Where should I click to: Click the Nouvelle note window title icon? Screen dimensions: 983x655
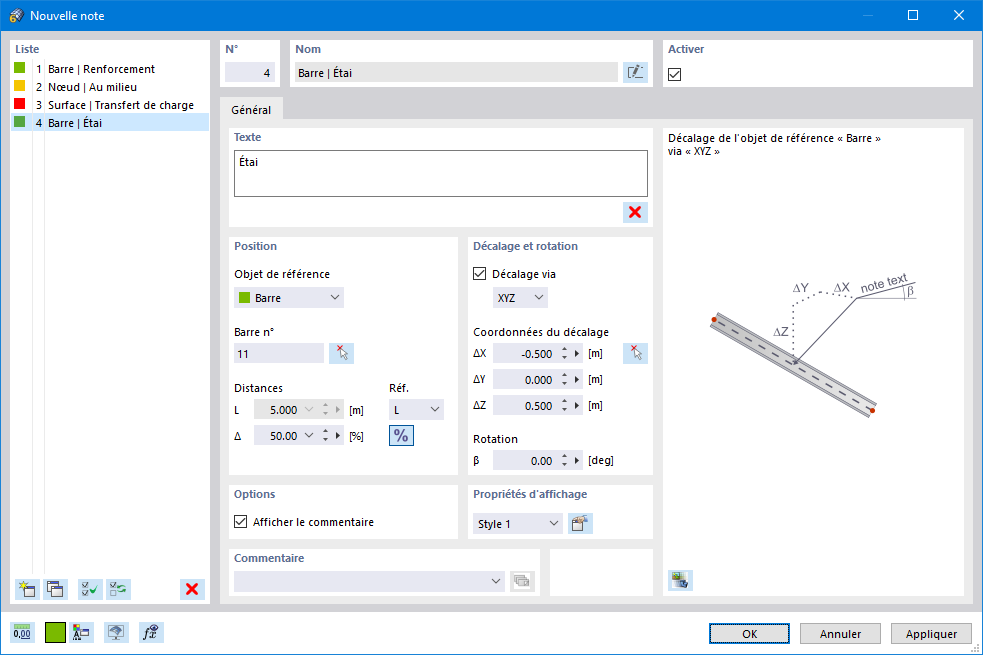tap(17, 16)
